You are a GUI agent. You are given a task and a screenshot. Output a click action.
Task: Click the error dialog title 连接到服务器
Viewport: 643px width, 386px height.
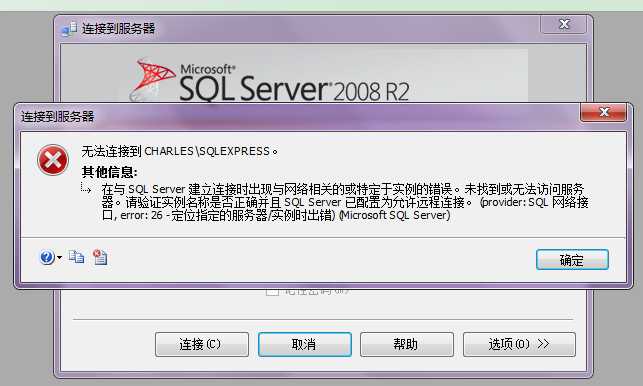point(58,116)
